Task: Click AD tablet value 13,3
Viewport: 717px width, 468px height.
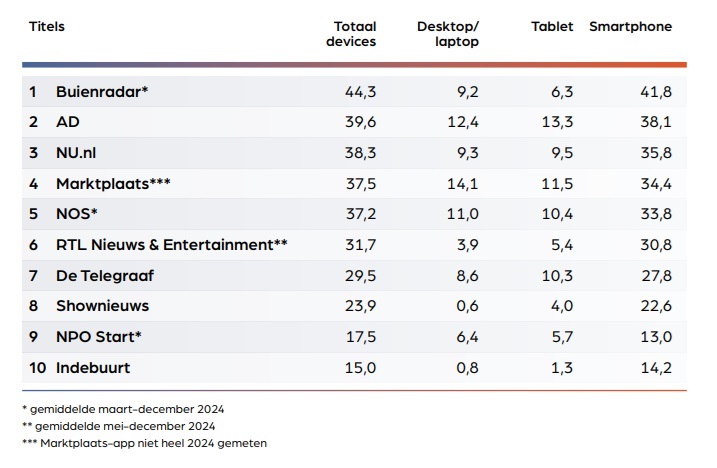Action: click(557, 122)
